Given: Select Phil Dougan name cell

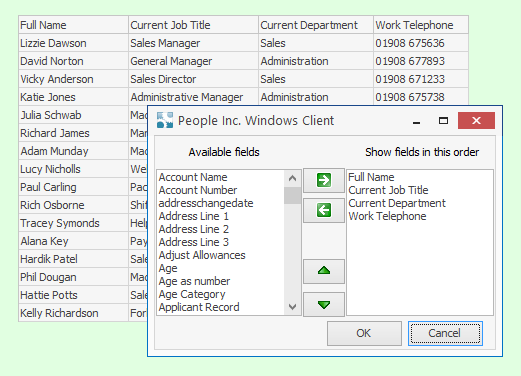Looking at the screenshot, I should 73,277.
